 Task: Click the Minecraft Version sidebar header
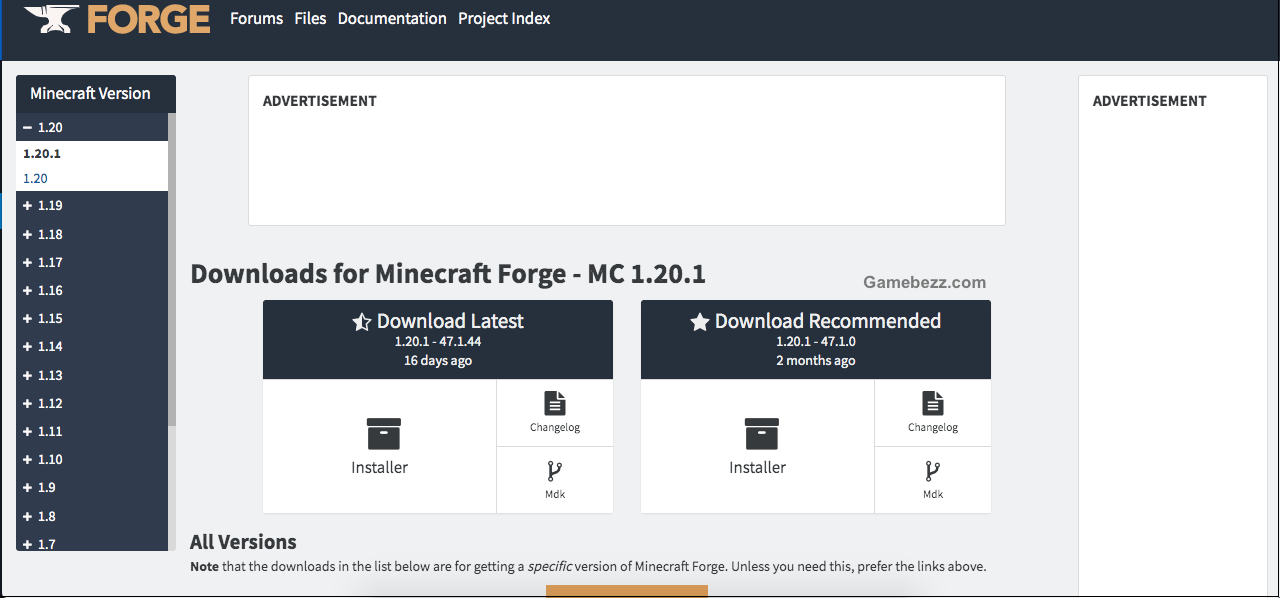click(x=96, y=94)
